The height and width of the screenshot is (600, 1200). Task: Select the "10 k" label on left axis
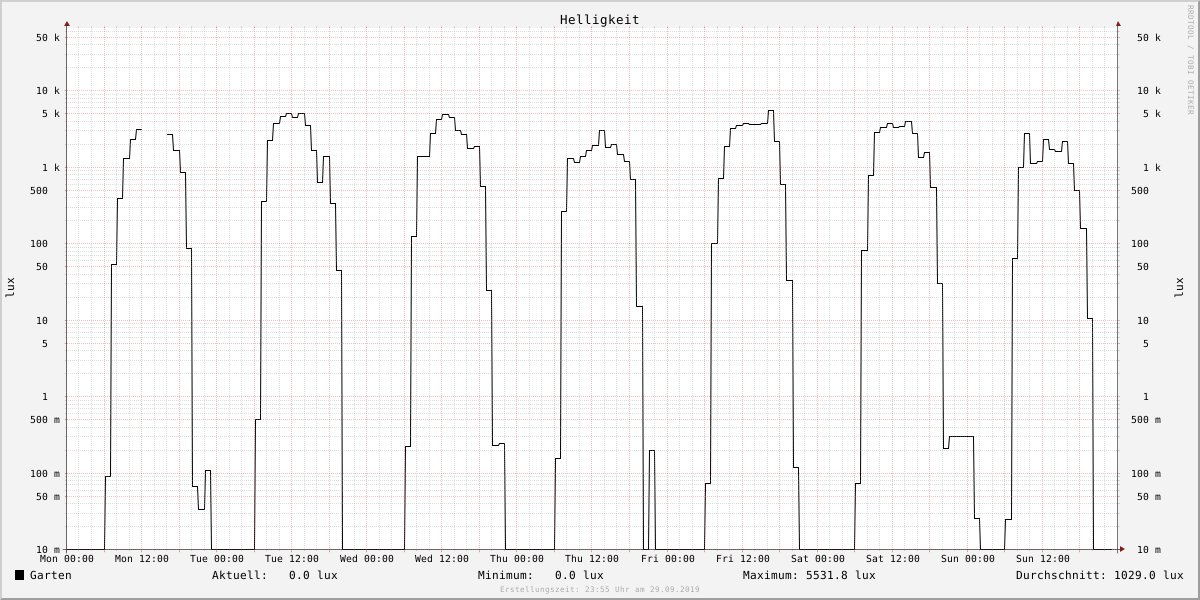[x=48, y=91]
